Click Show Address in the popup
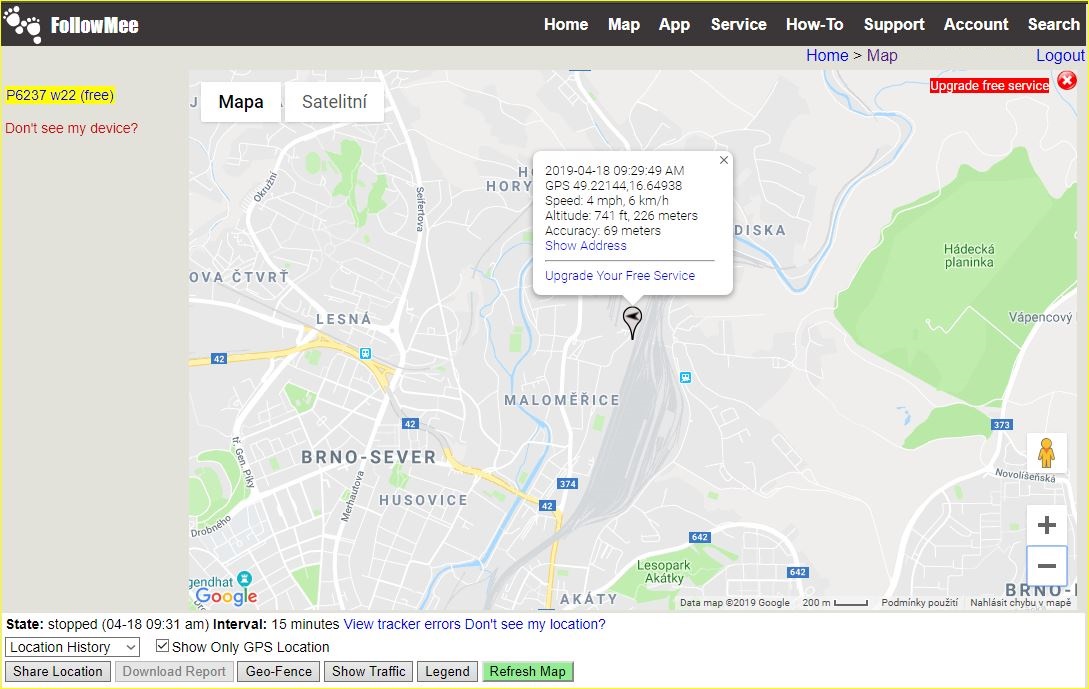Viewport: 1089px width, 689px height. pos(585,246)
